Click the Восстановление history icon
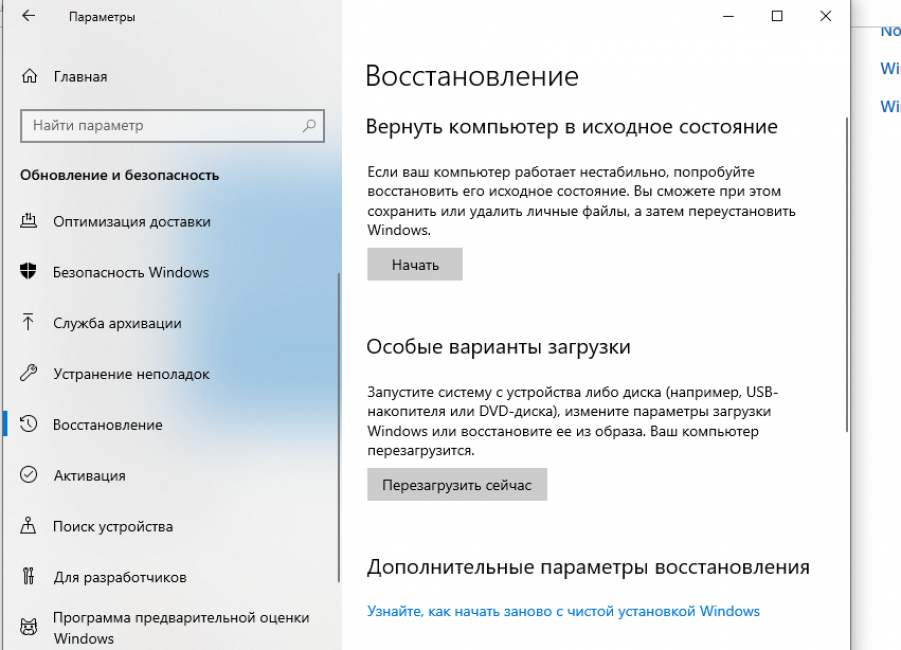901x650 pixels. pos(28,424)
